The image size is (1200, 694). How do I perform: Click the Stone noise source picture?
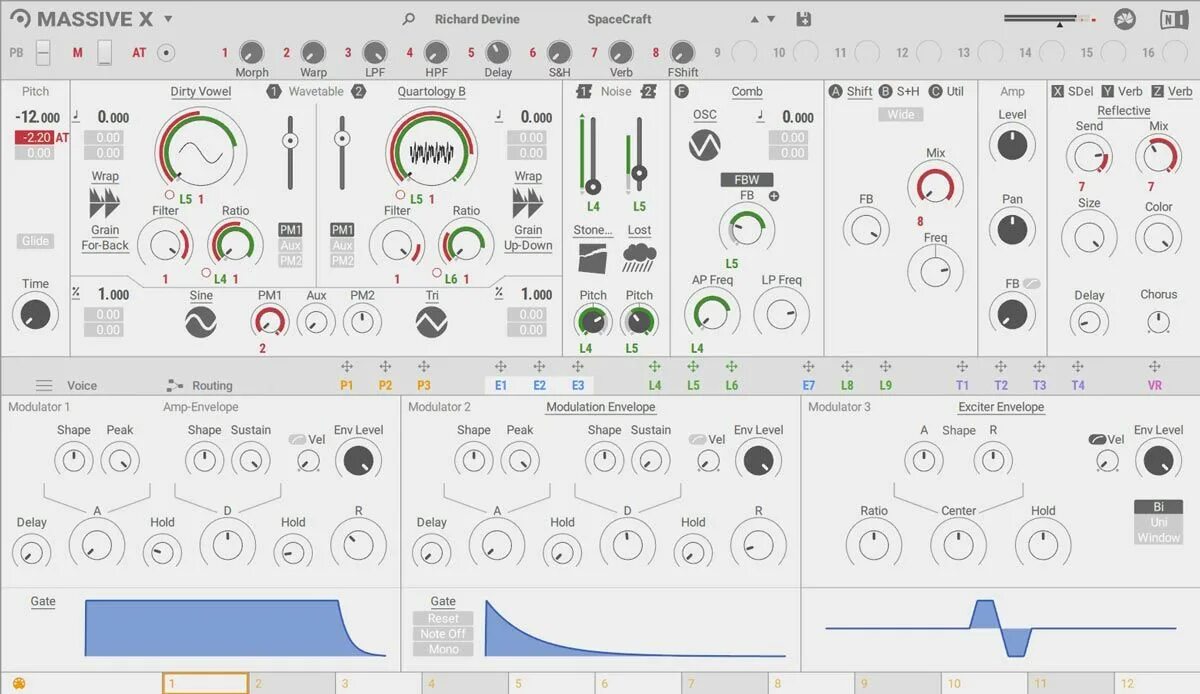click(x=593, y=258)
